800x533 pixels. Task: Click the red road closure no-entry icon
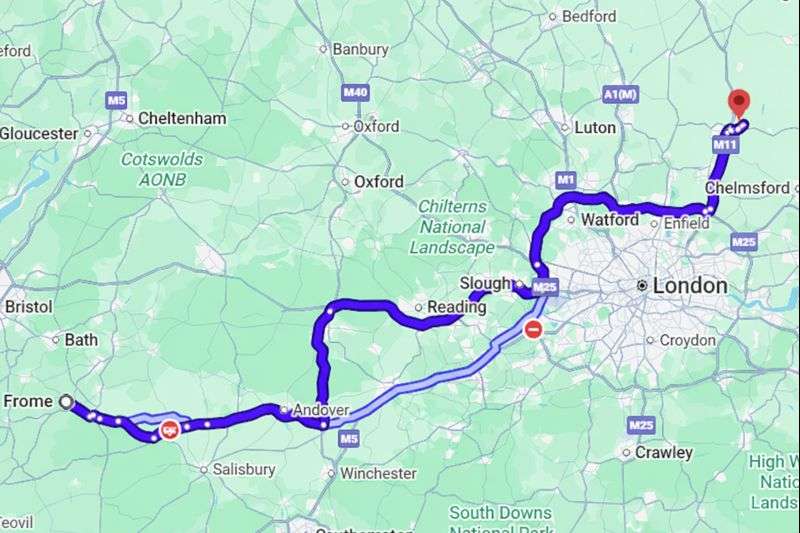point(533,329)
